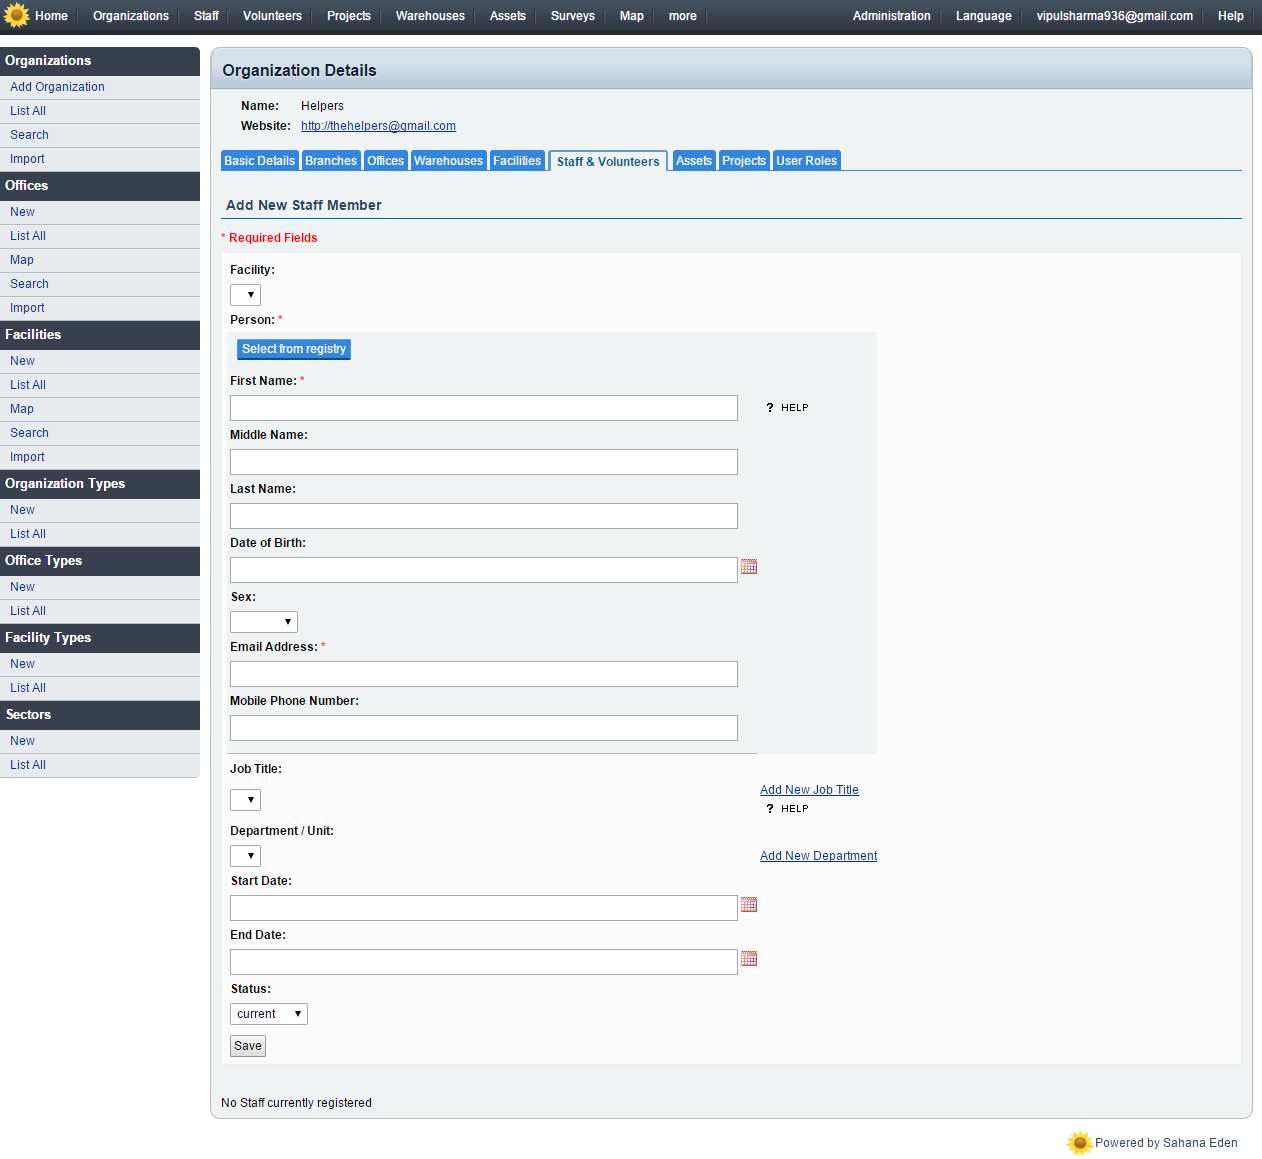
Task: Click the Sahana Eden sunflower footer logo
Action: pyautogui.click(x=1079, y=1142)
